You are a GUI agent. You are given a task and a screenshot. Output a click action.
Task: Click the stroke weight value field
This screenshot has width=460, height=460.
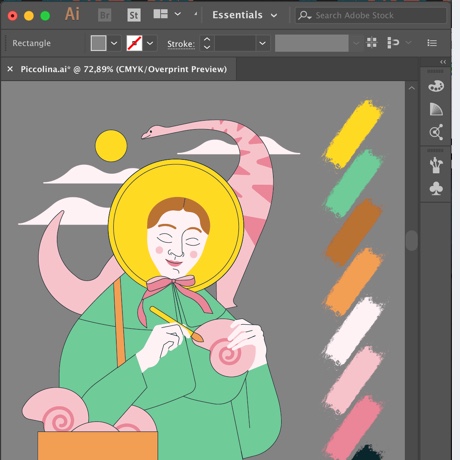[235, 43]
